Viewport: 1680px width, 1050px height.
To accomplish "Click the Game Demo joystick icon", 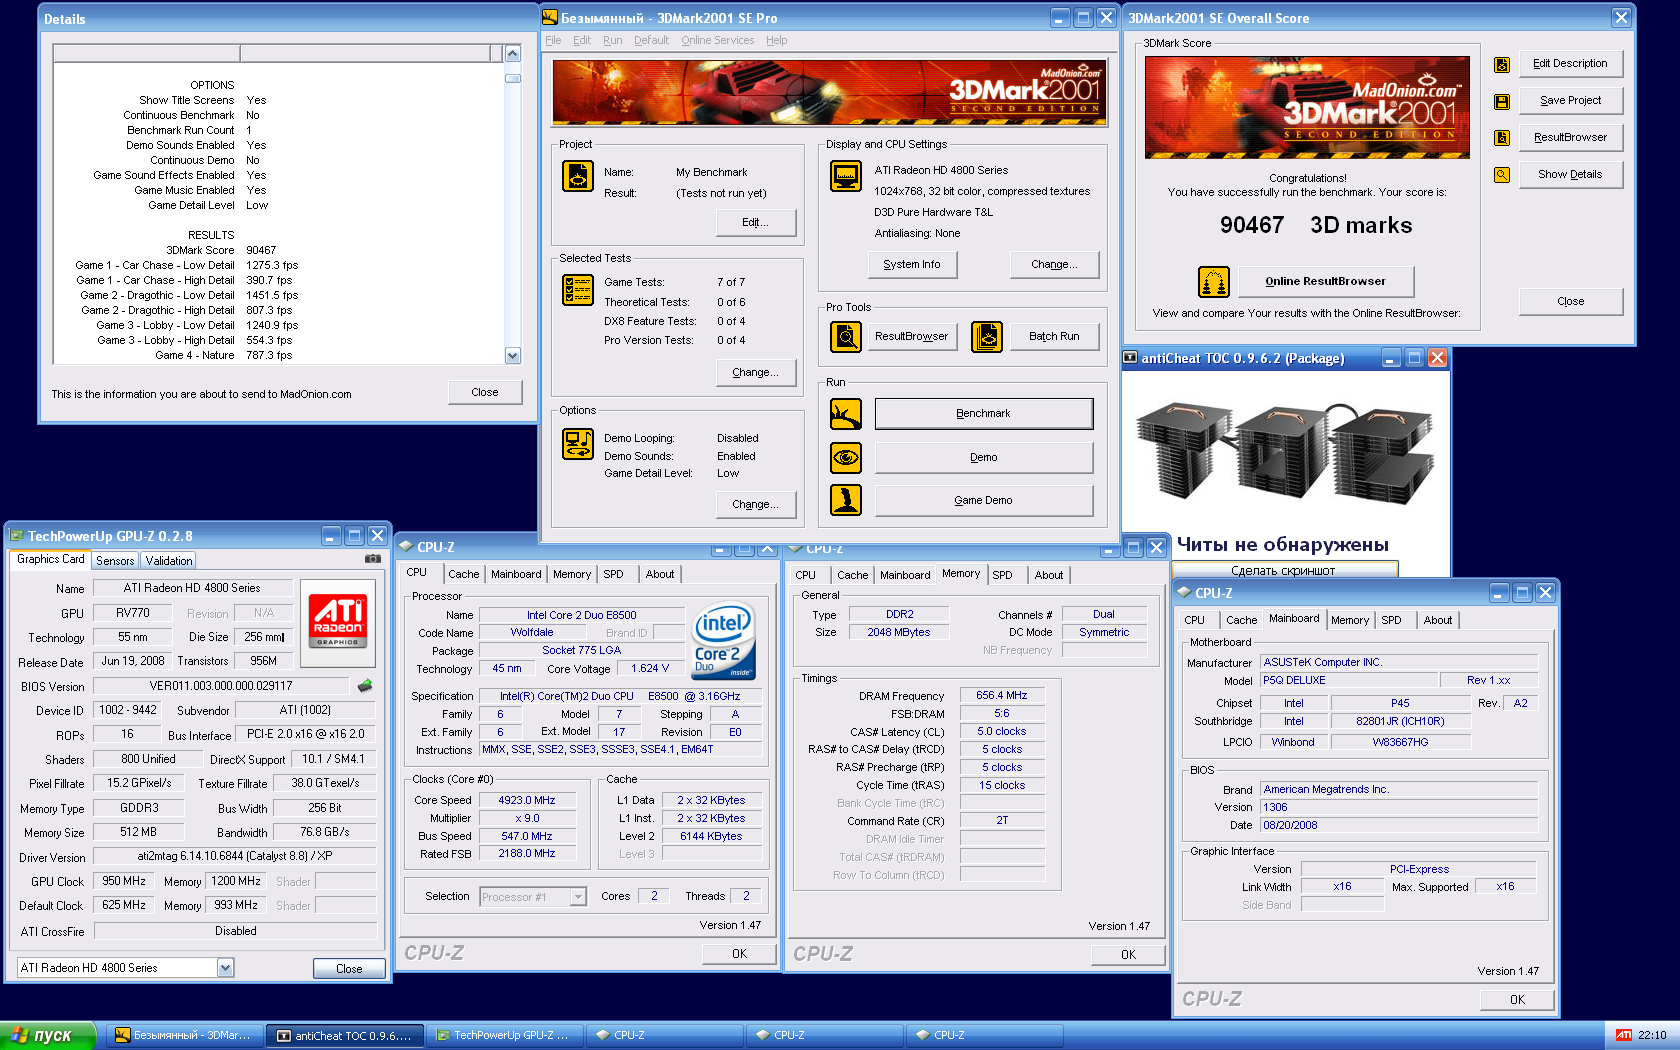I will (x=846, y=500).
